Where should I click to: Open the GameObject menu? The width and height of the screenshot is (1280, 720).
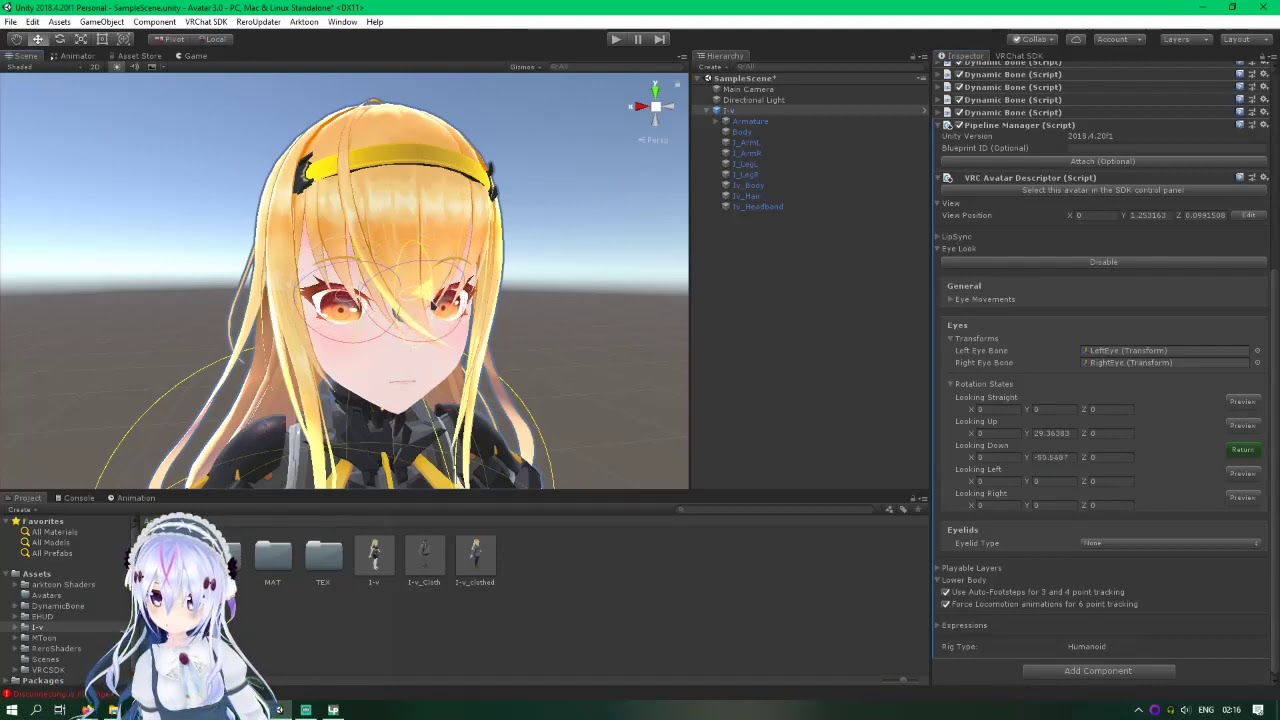click(102, 22)
